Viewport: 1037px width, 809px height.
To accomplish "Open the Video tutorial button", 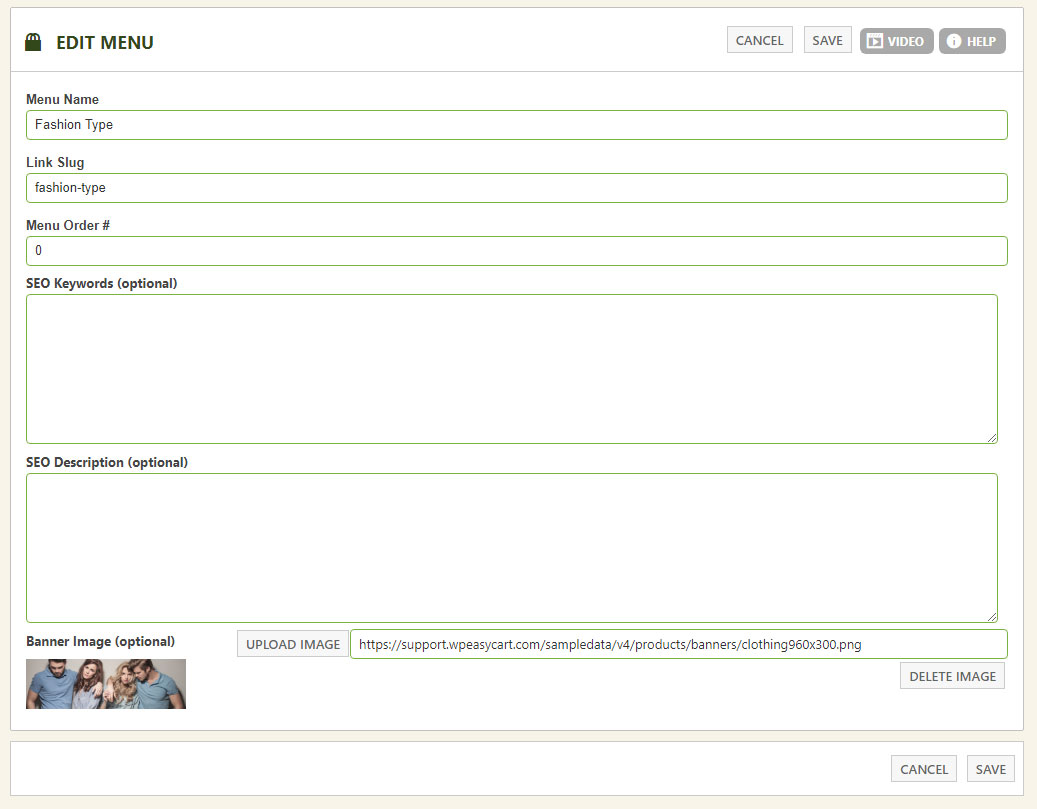I will 896,41.
